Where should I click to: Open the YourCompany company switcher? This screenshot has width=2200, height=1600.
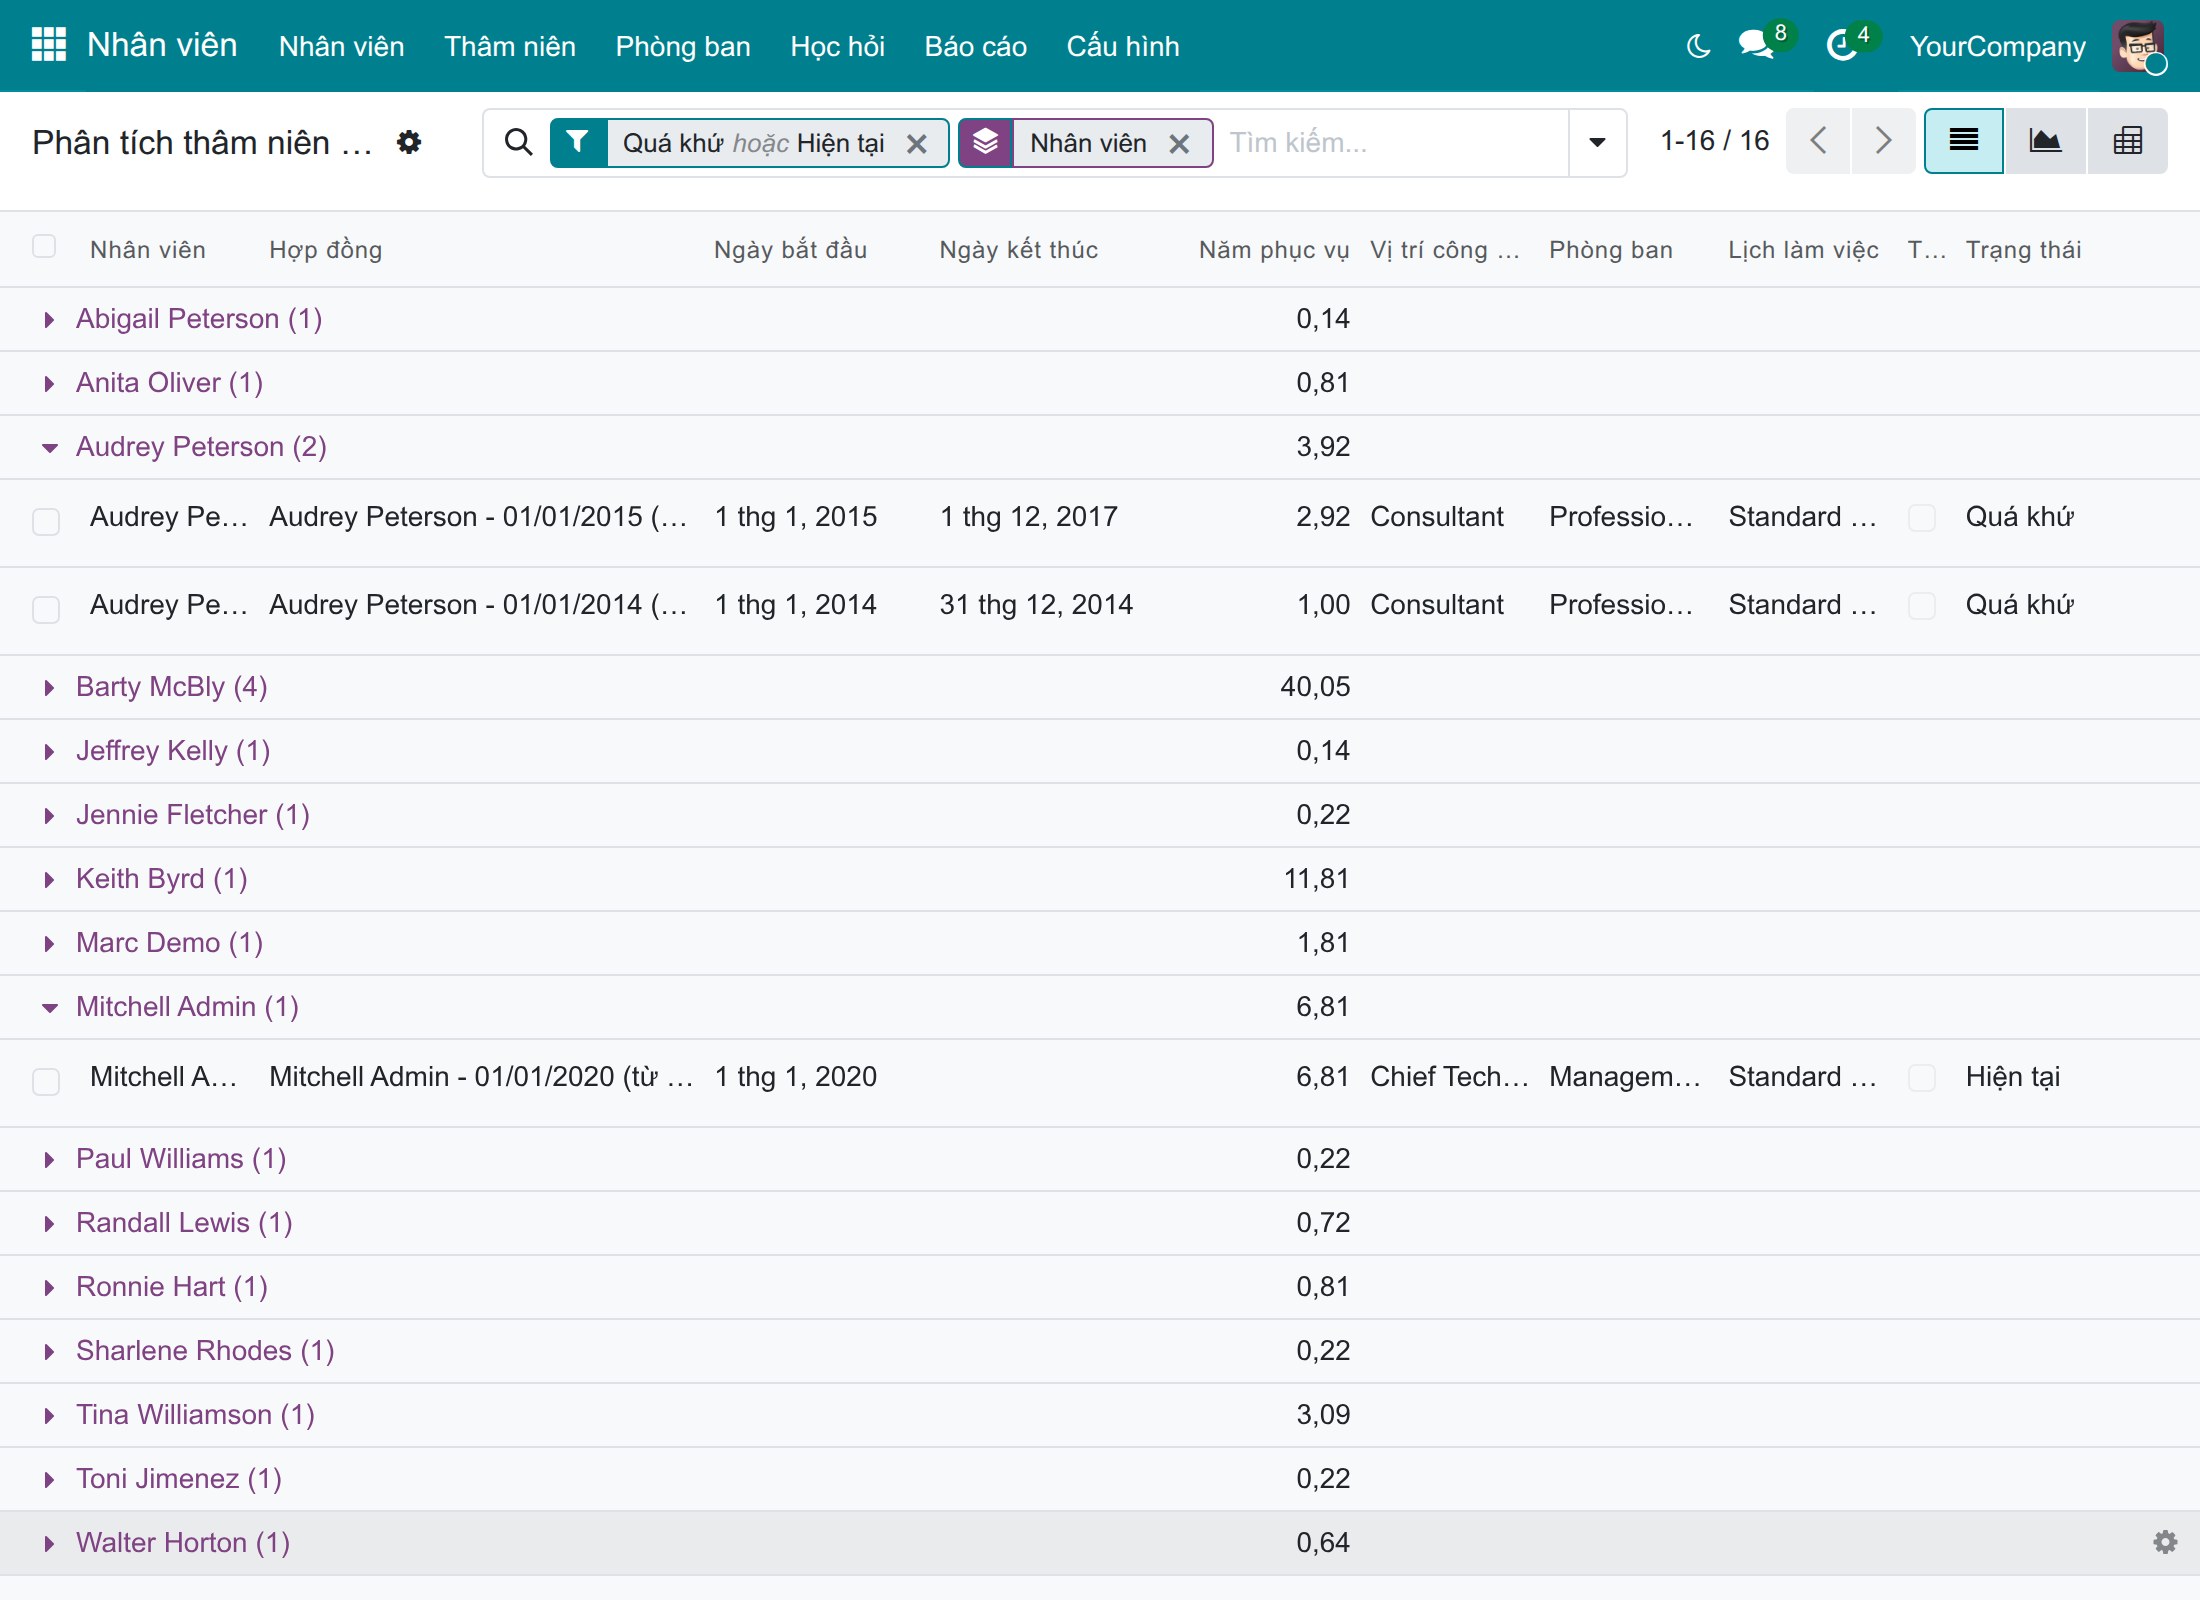1997,46
